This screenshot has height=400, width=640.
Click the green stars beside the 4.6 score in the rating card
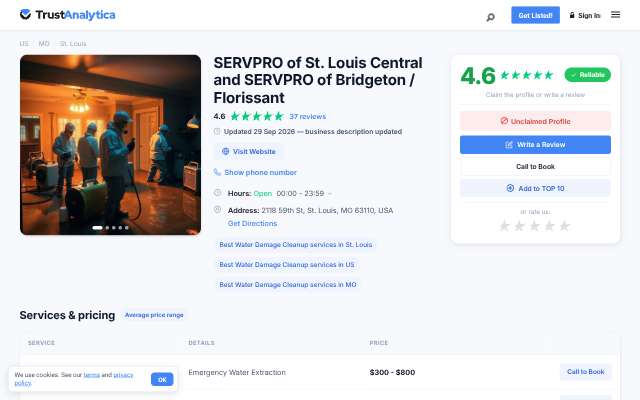tap(527, 75)
